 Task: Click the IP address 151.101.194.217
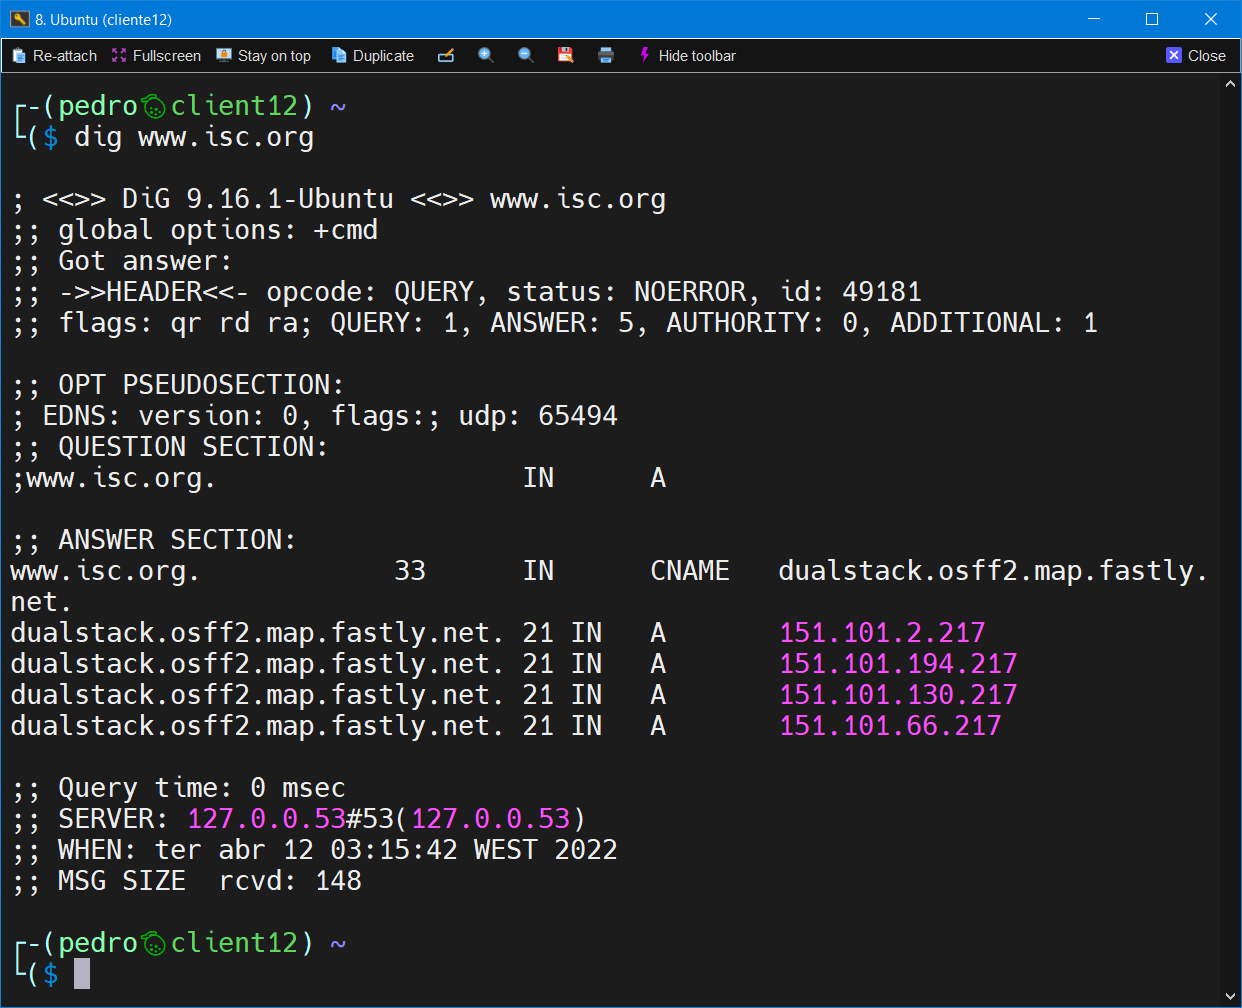(x=898, y=664)
